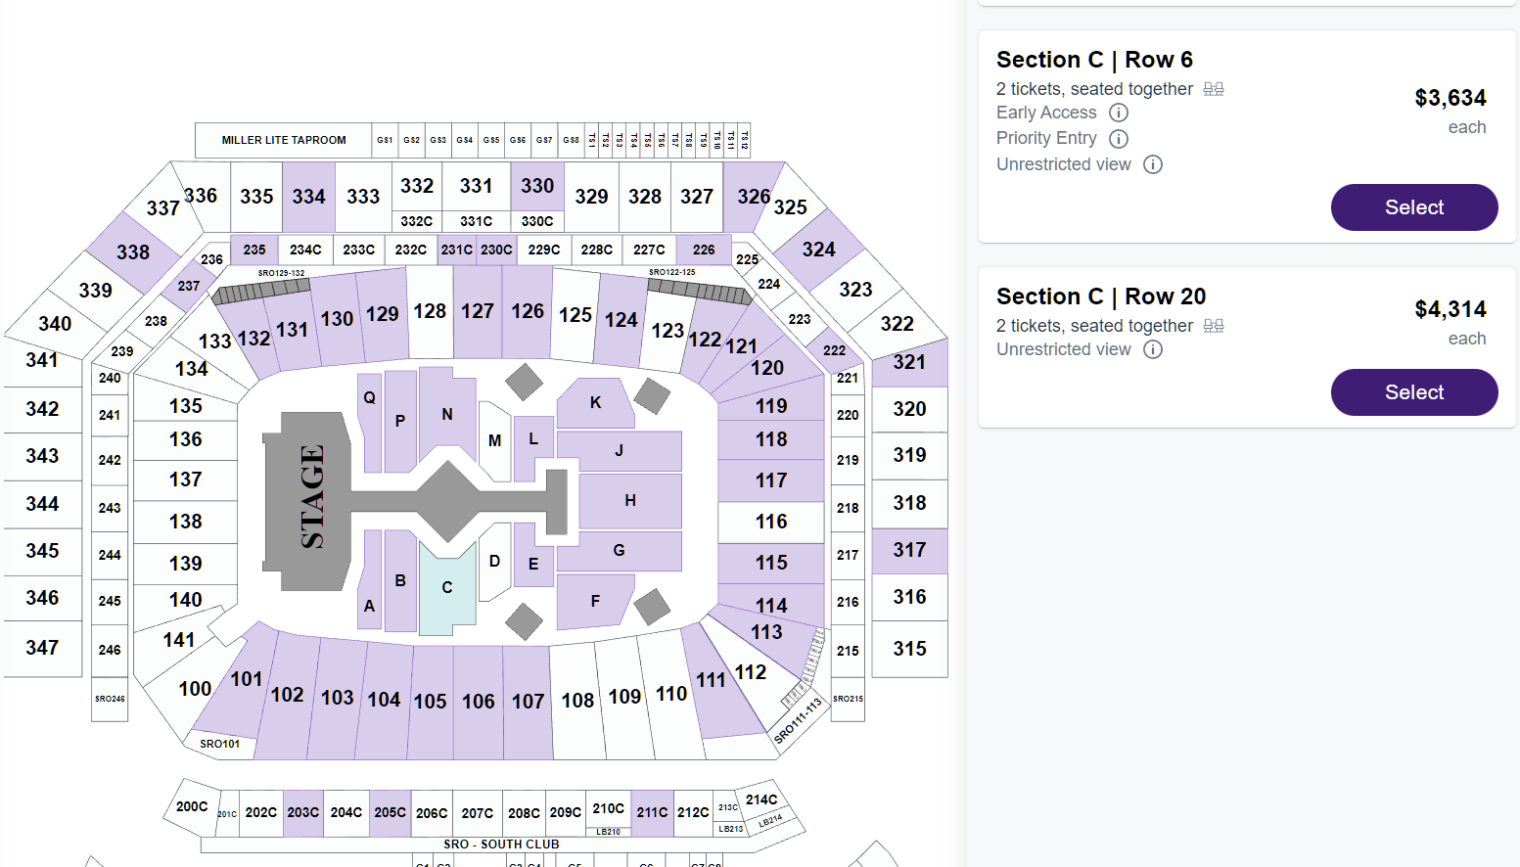Choose floor section C on the map
This screenshot has height=867, width=1520.
[447, 588]
